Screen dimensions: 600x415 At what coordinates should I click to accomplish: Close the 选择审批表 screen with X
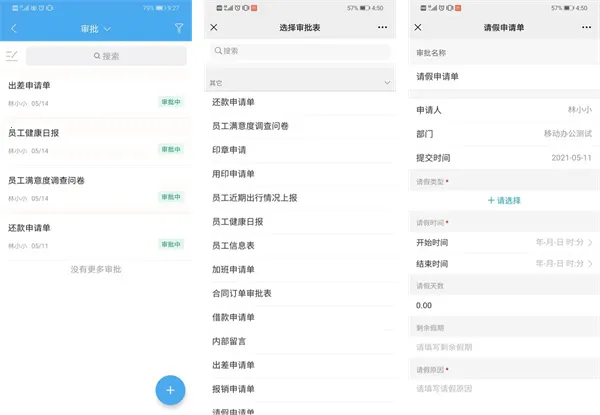(x=214, y=28)
